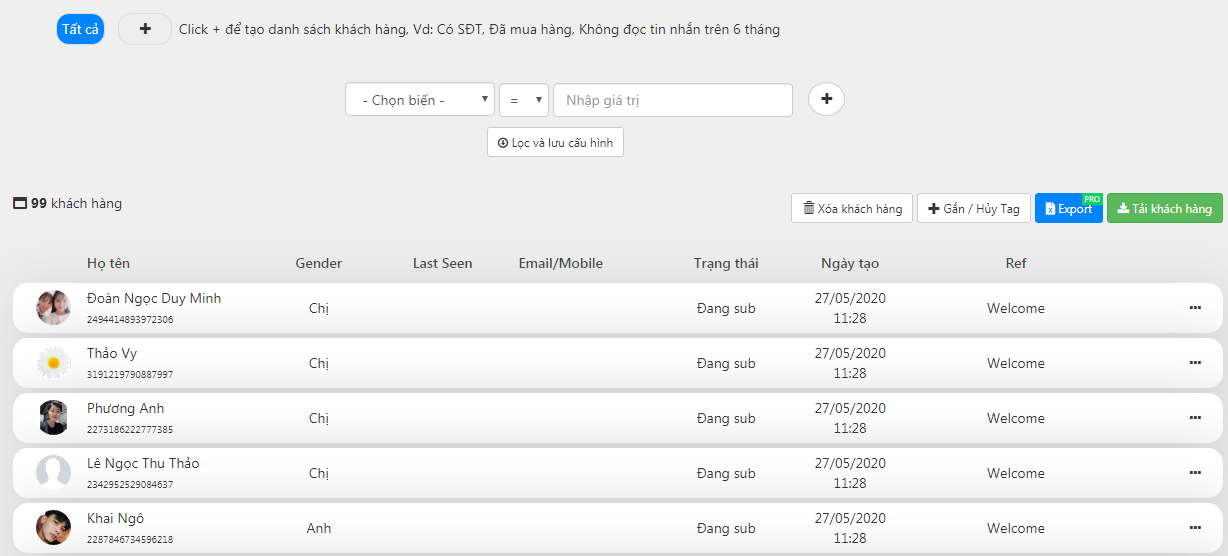Click the "Gender" column header
The image size is (1228, 556).
click(x=319, y=263)
